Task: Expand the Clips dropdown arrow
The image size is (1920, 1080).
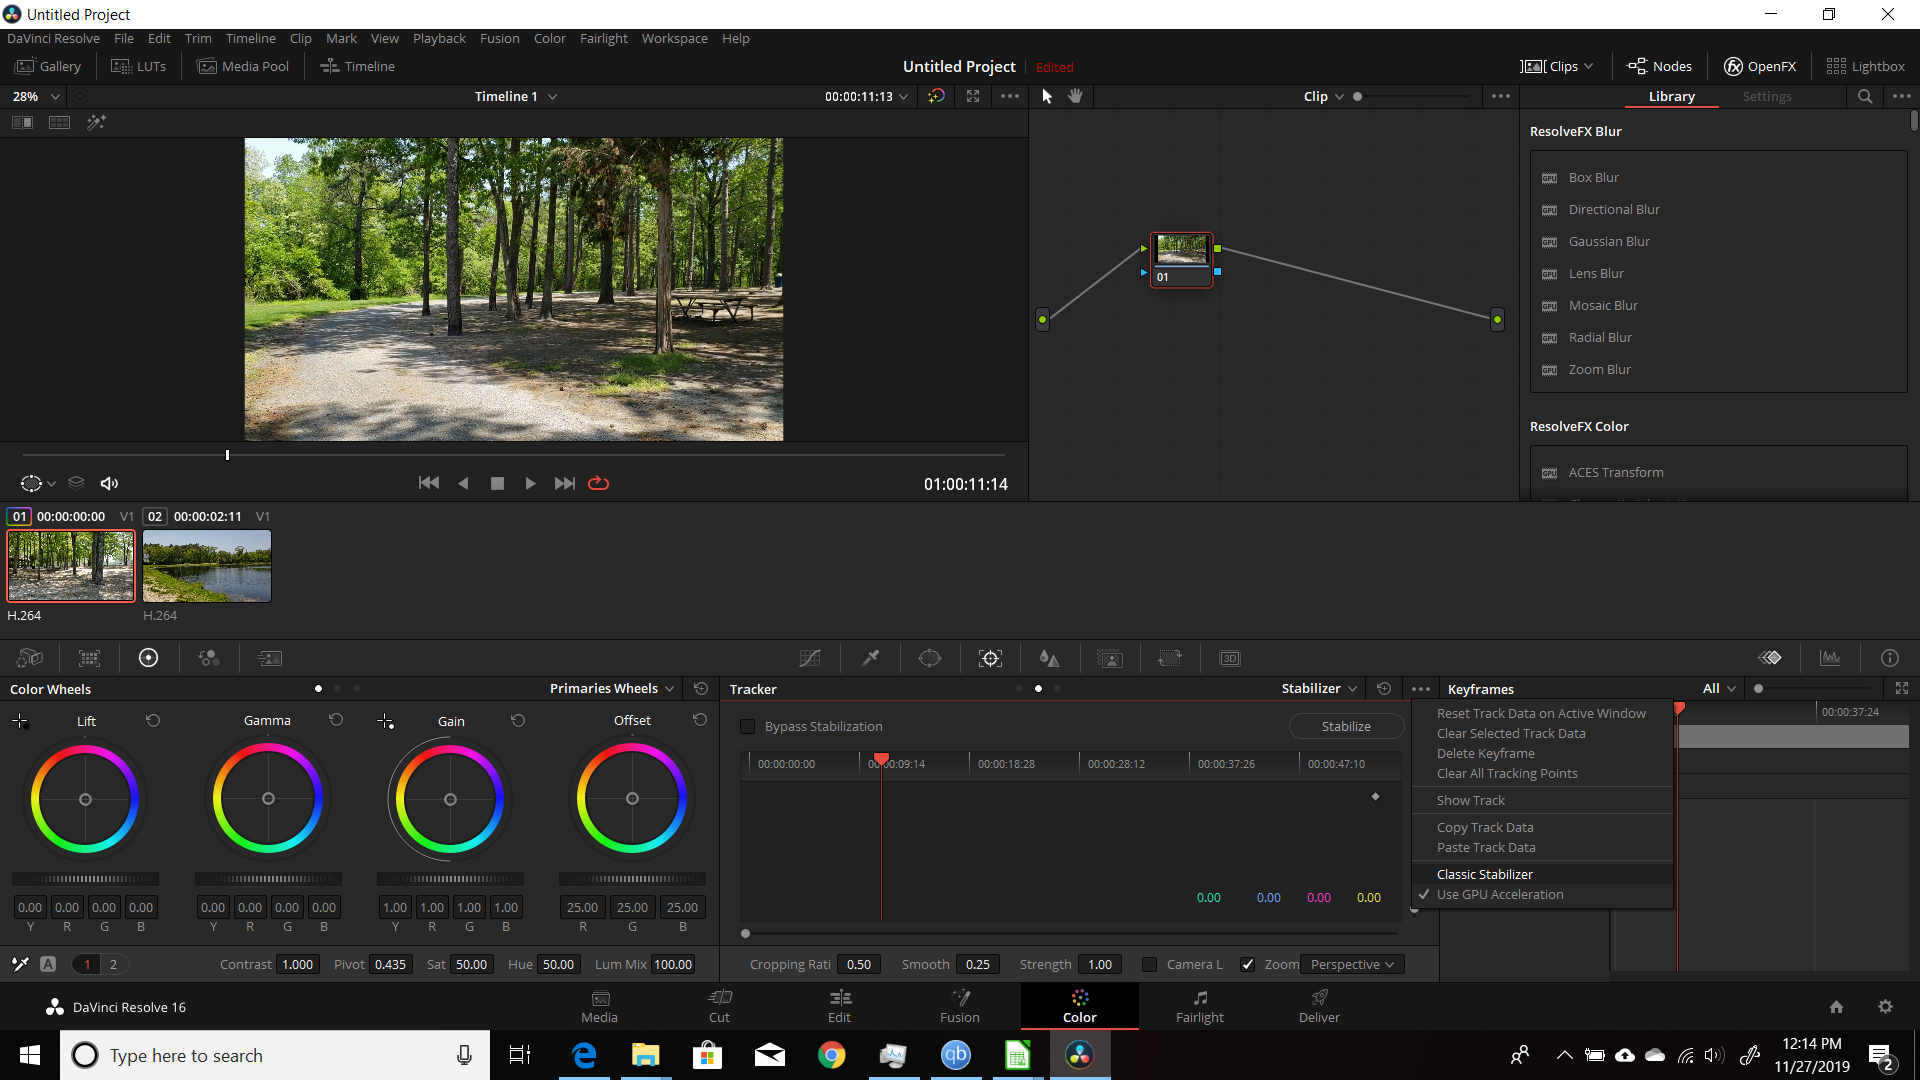Action: (1588, 66)
